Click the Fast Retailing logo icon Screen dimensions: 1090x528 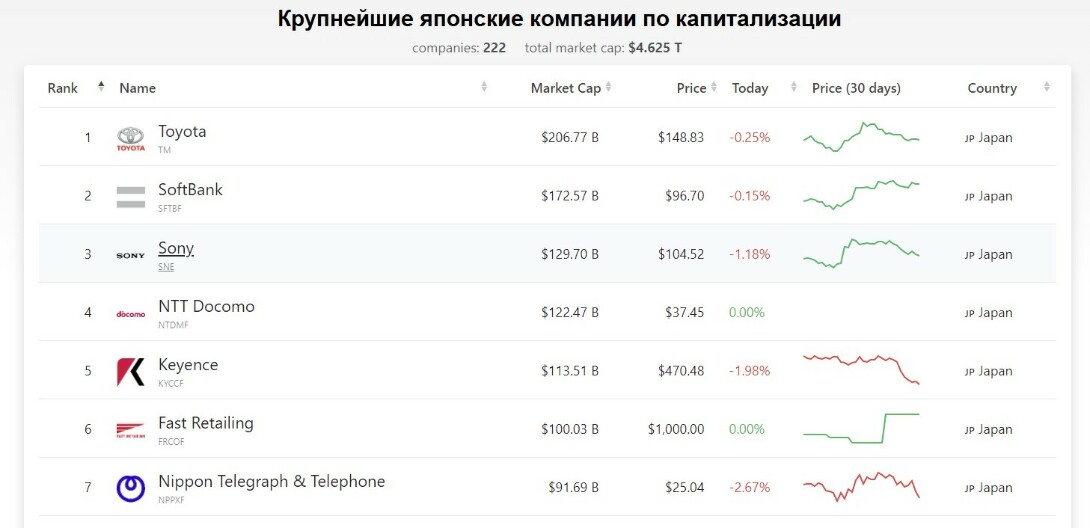[x=131, y=430]
